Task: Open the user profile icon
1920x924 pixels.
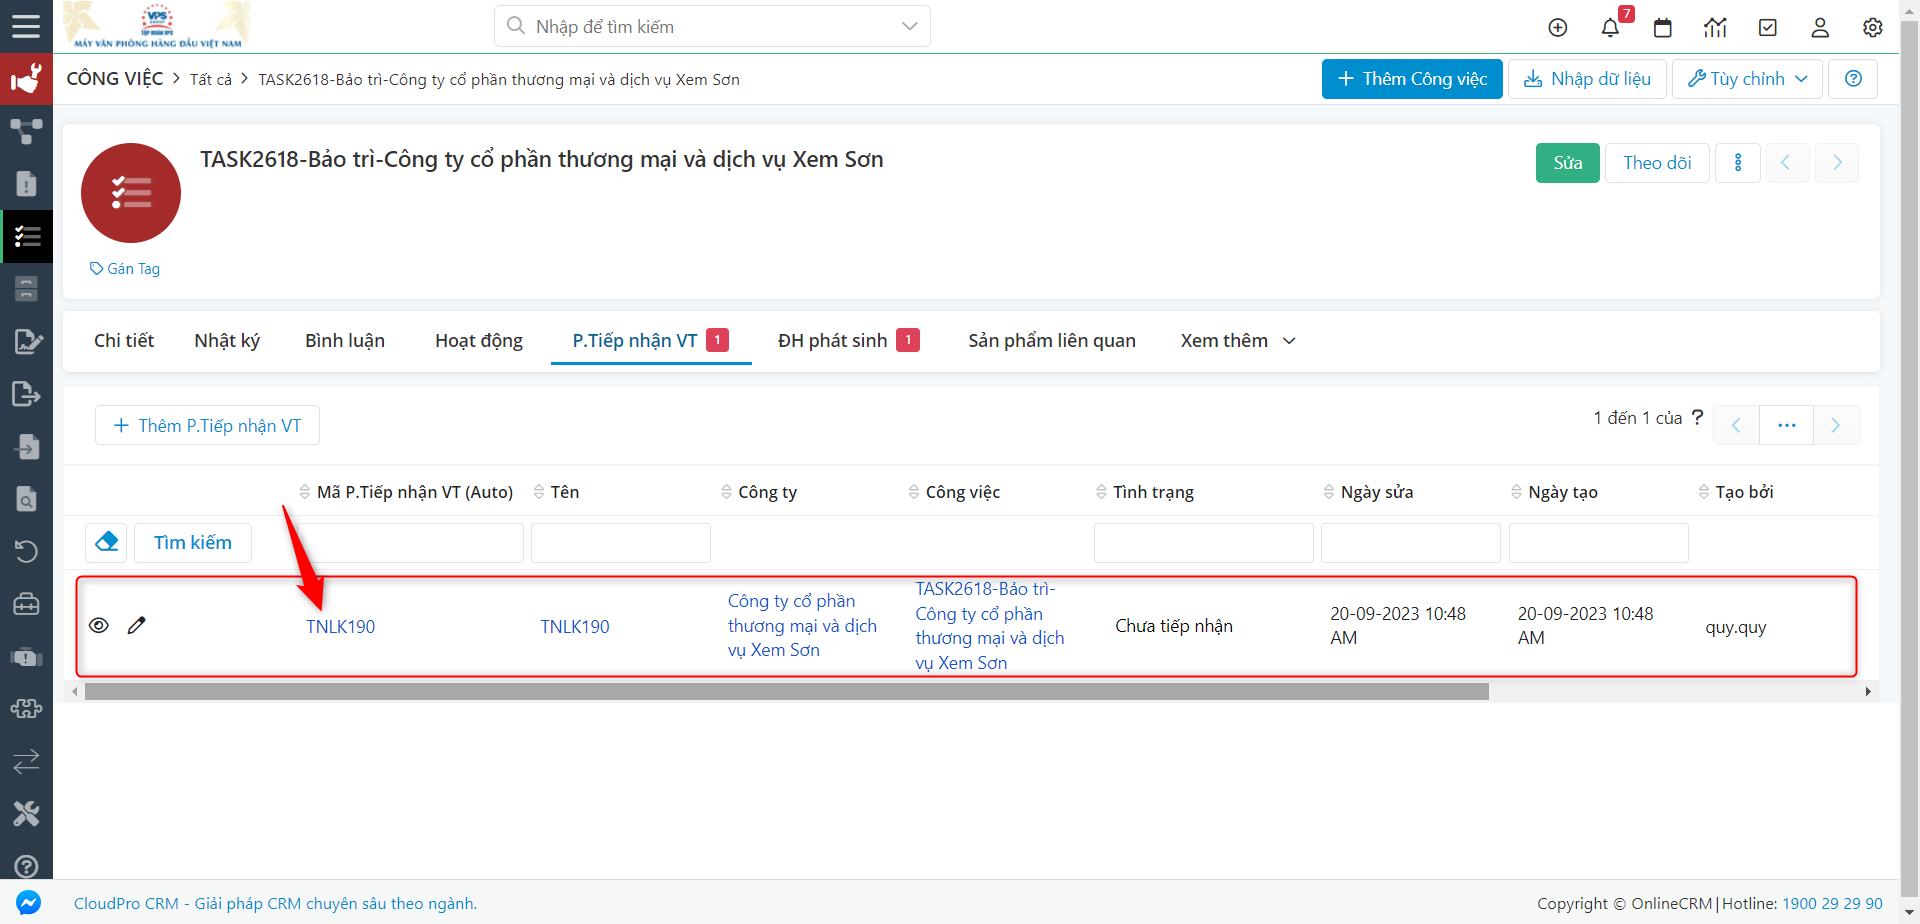Action: pyautogui.click(x=1820, y=28)
